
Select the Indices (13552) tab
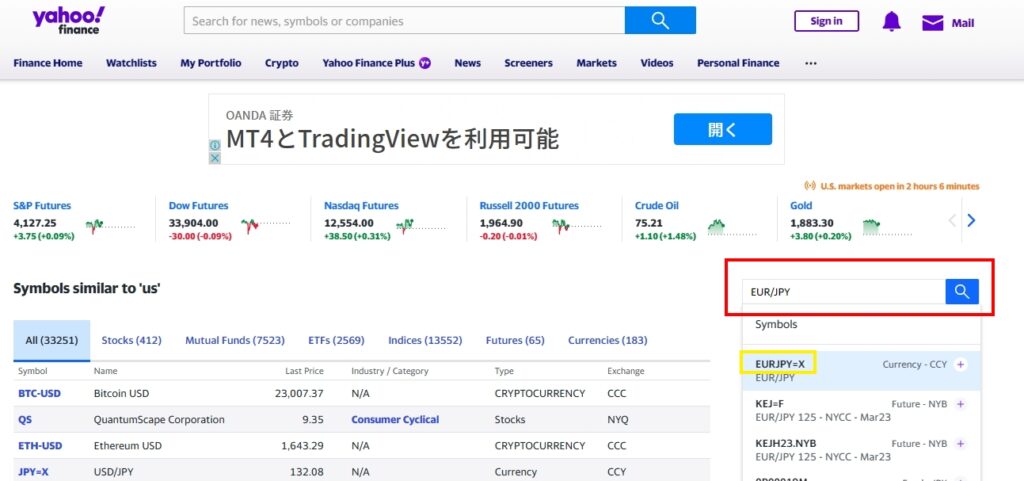click(x=425, y=341)
